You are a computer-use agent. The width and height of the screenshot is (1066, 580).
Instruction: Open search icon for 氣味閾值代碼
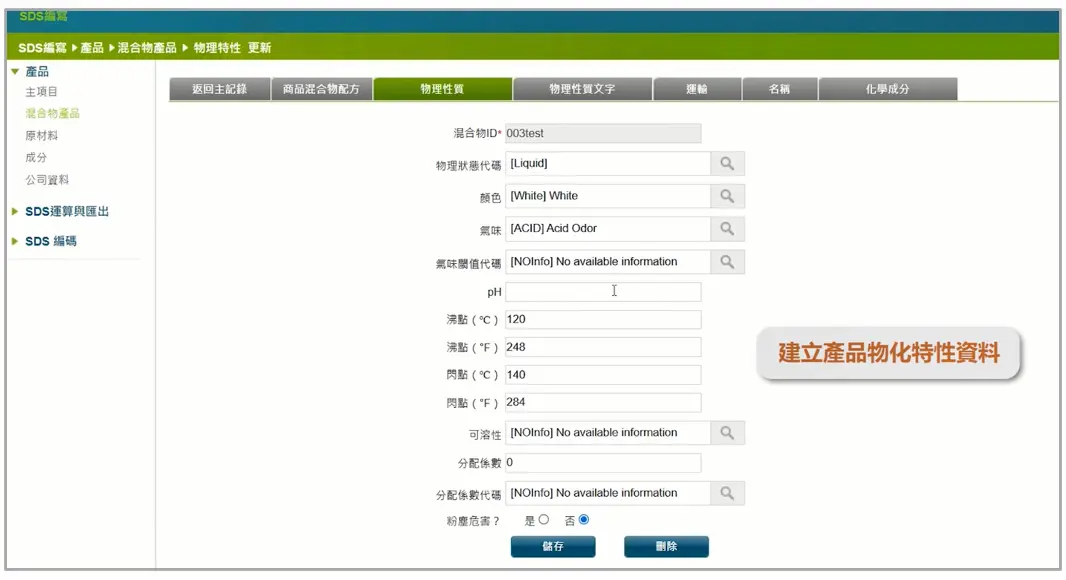pyautogui.click(x=727, y=262)
